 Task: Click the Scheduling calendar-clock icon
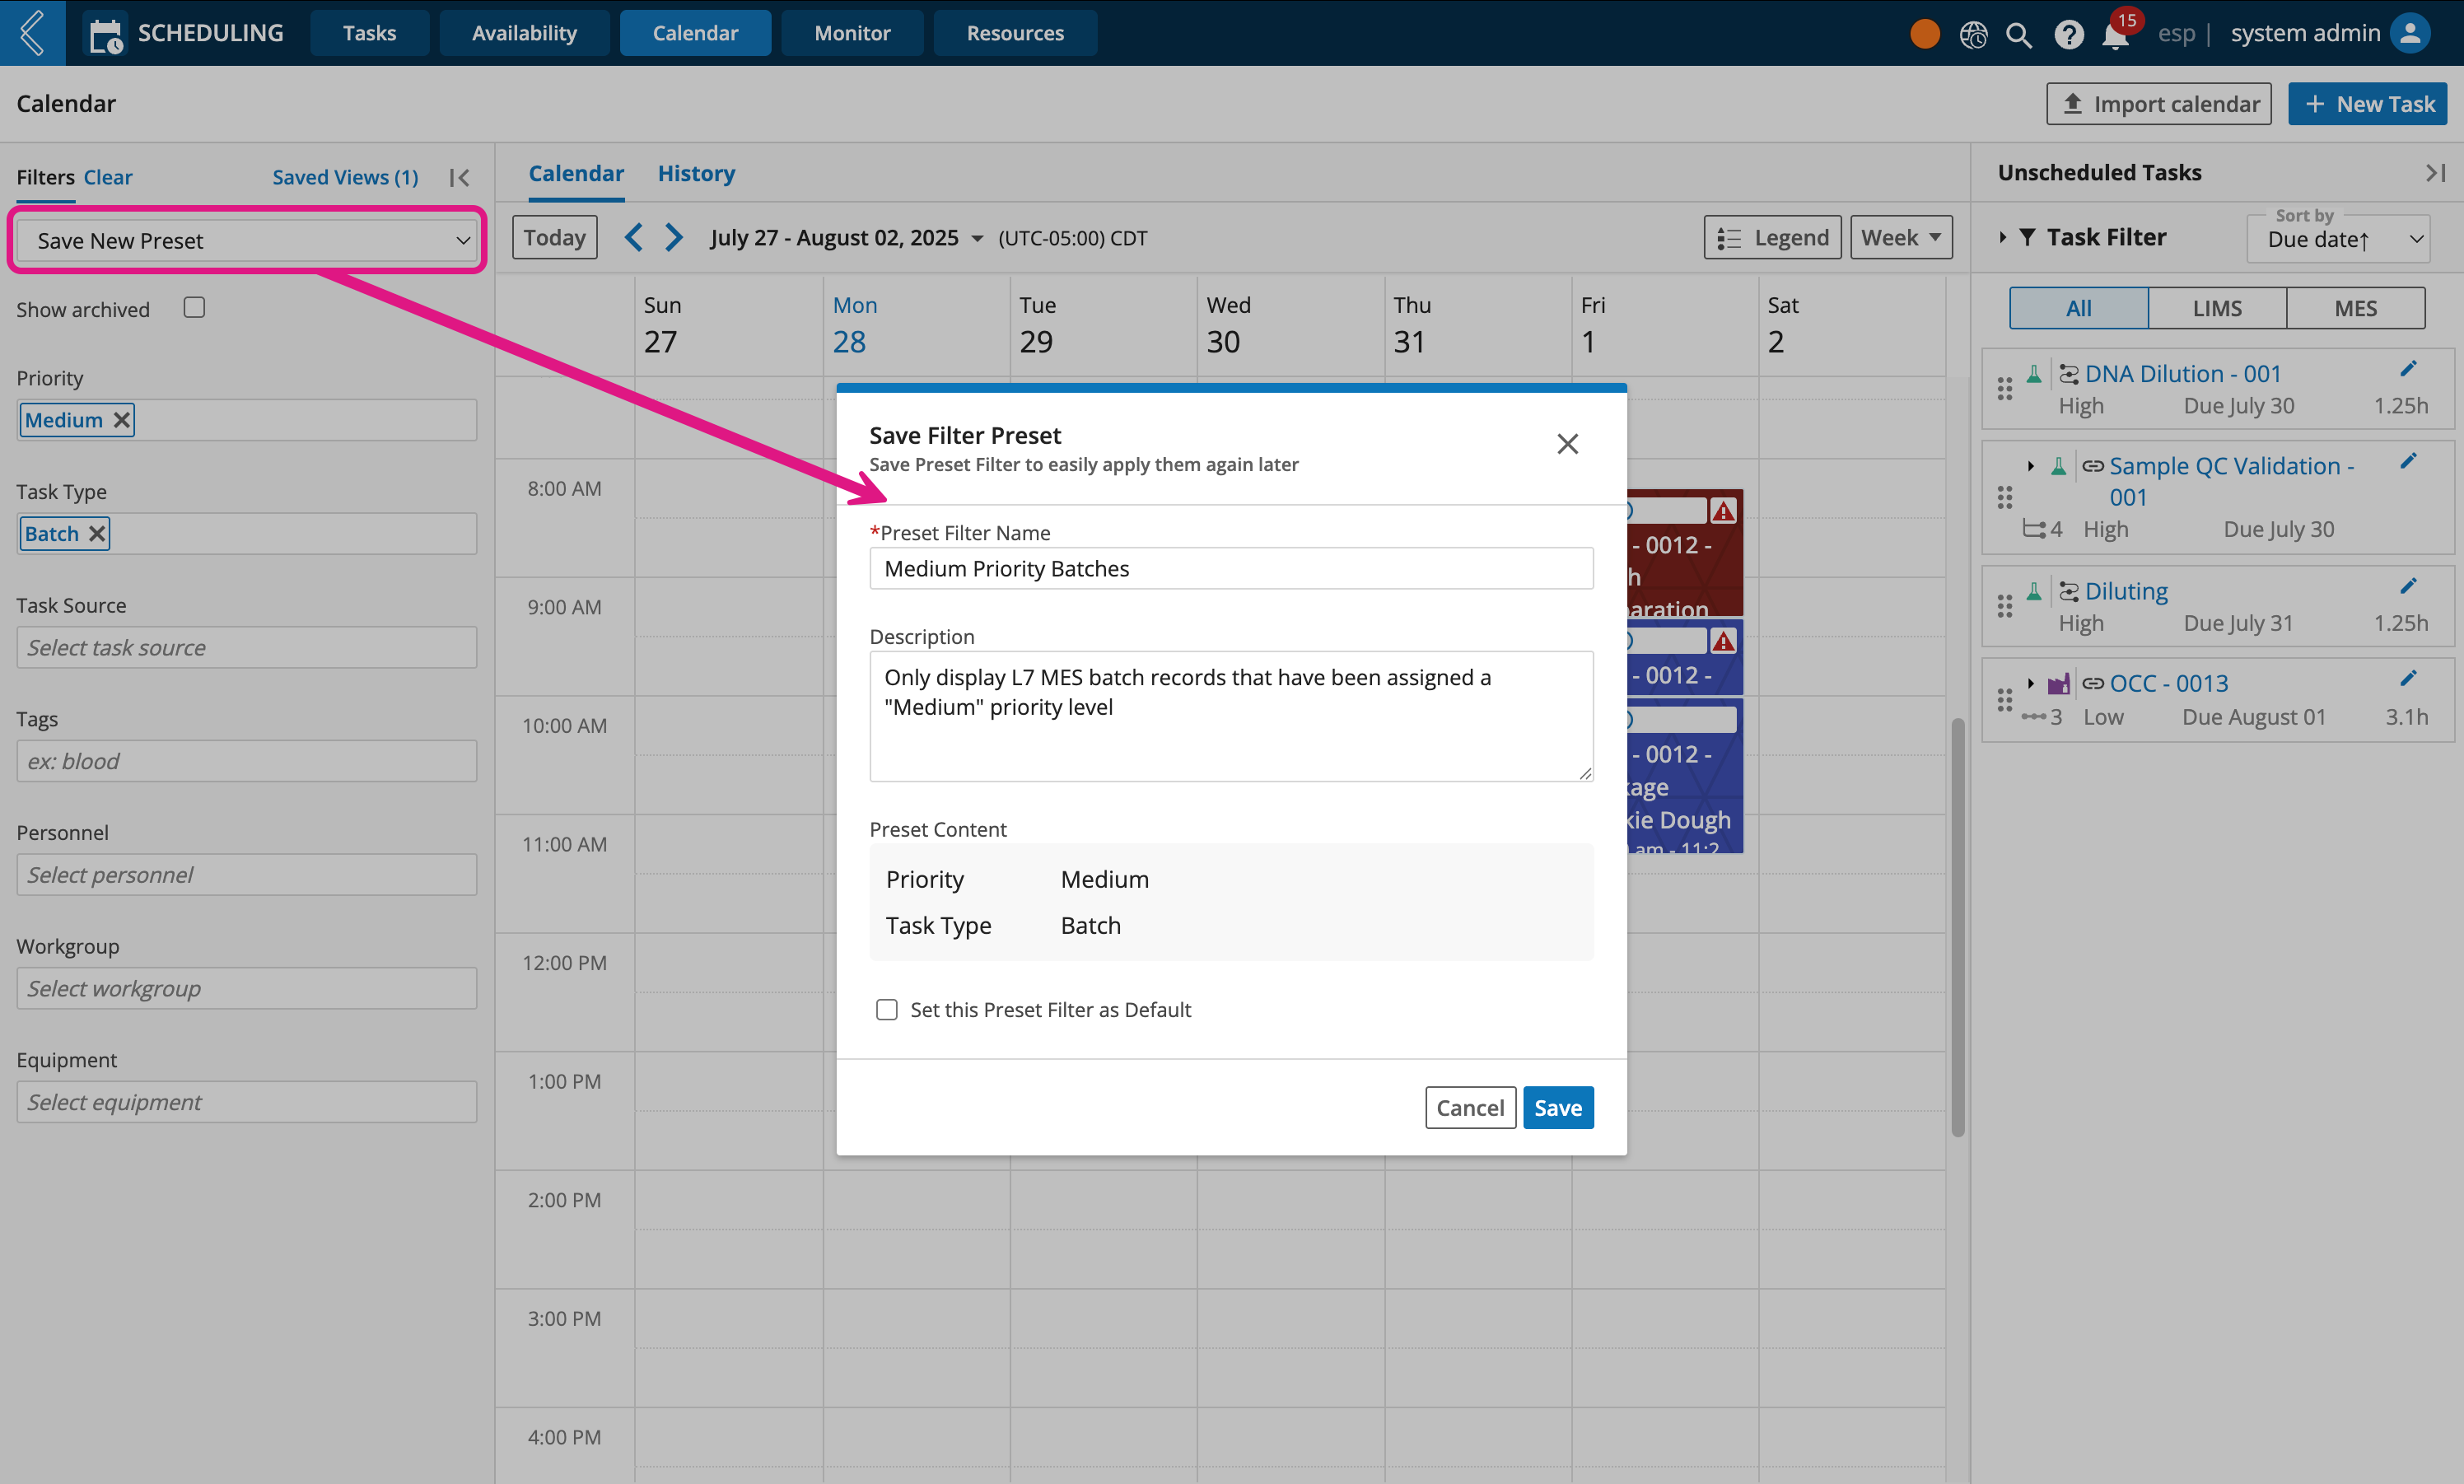pyautogui.click(x=106, y=35)
